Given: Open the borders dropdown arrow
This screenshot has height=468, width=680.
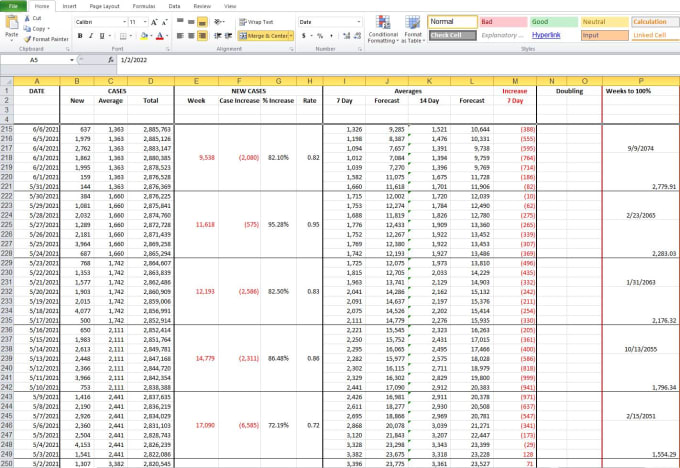Looking at the screenshot, I should pos(131,36).
